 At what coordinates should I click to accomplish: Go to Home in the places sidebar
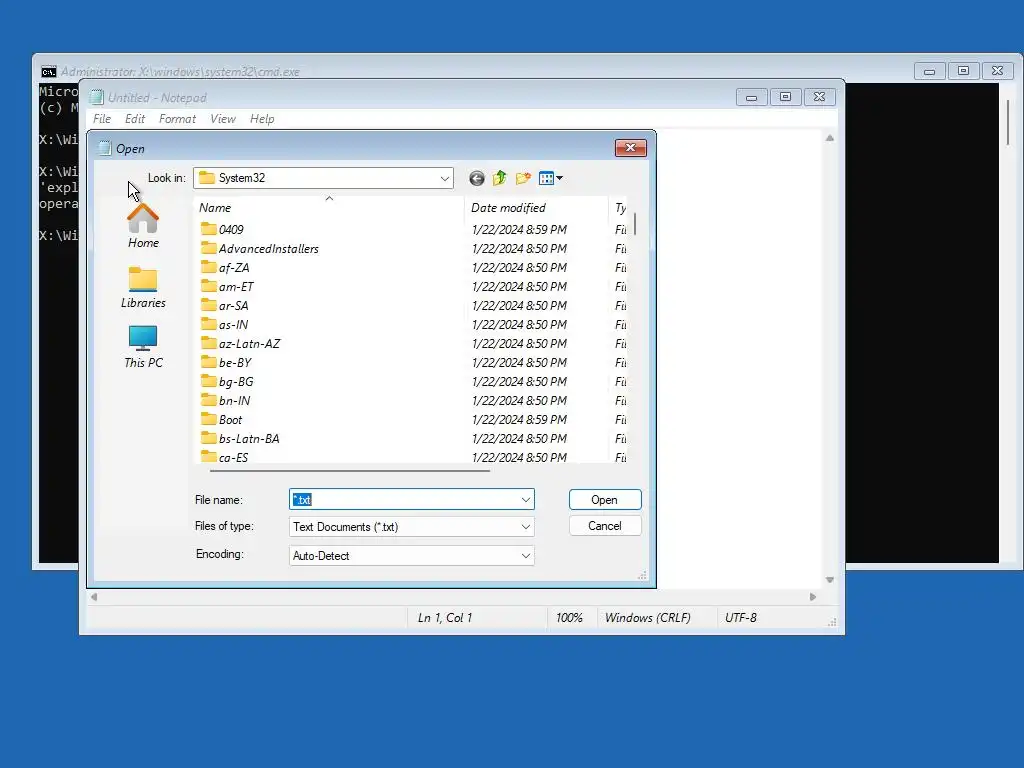tap(143, 226)
